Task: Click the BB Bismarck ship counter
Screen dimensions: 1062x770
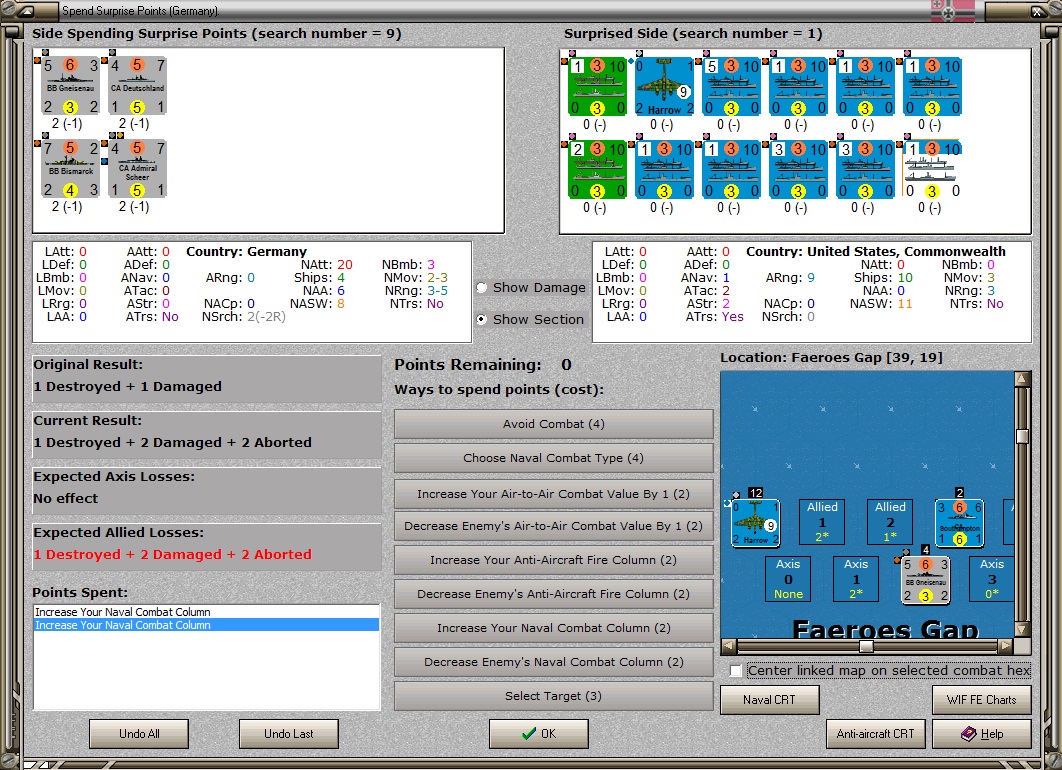Action: click(x=70, y=169)
